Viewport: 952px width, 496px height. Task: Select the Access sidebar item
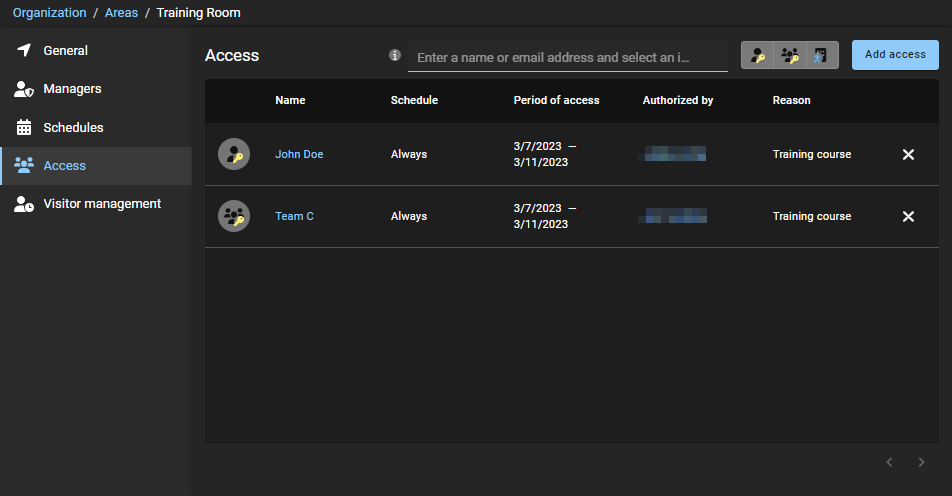(64, 166)
